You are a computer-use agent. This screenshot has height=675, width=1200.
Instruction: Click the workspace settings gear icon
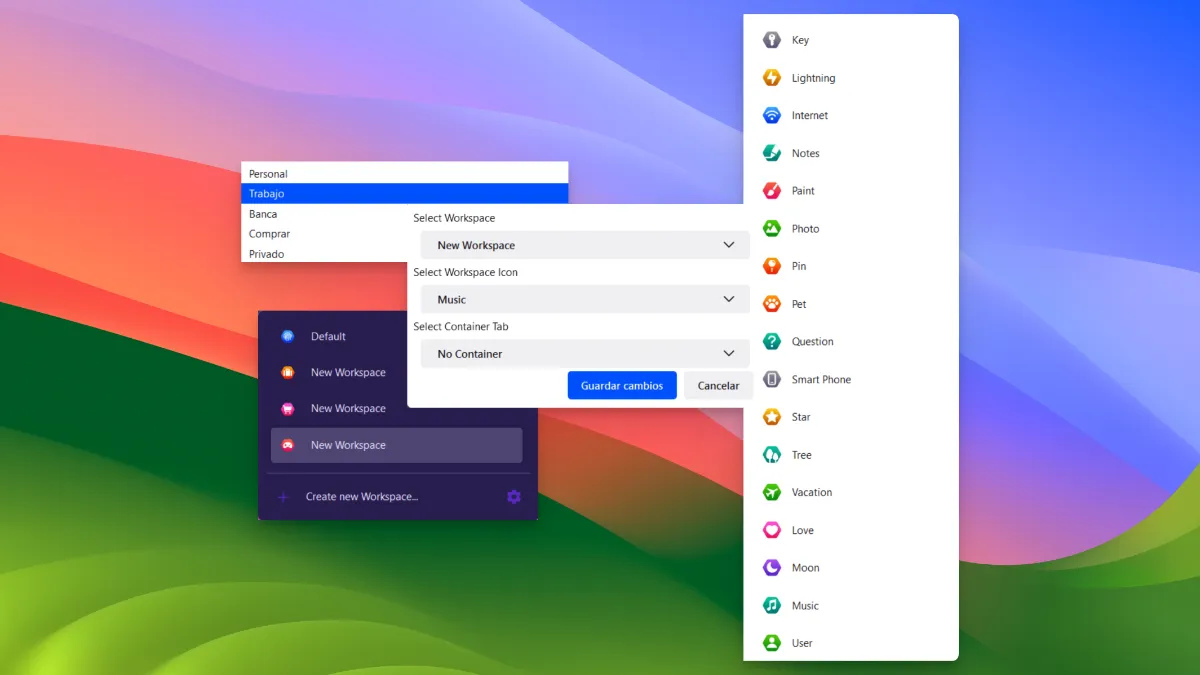pyautogui.click(x=514, y=497)
